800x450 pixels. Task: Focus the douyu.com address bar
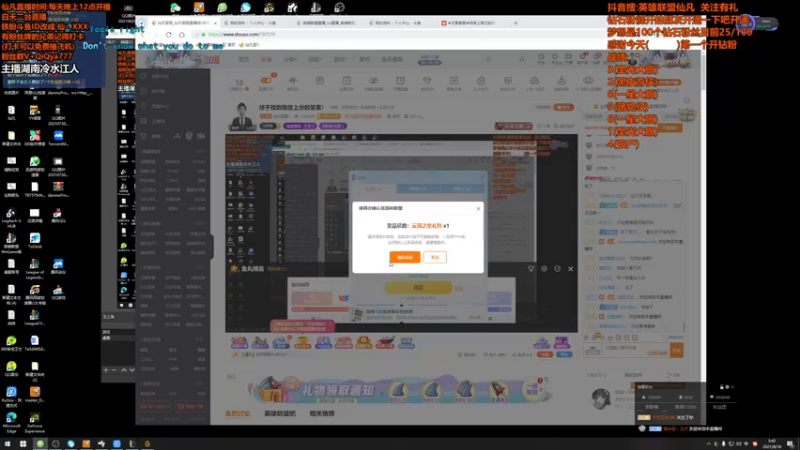click(408, 35)
